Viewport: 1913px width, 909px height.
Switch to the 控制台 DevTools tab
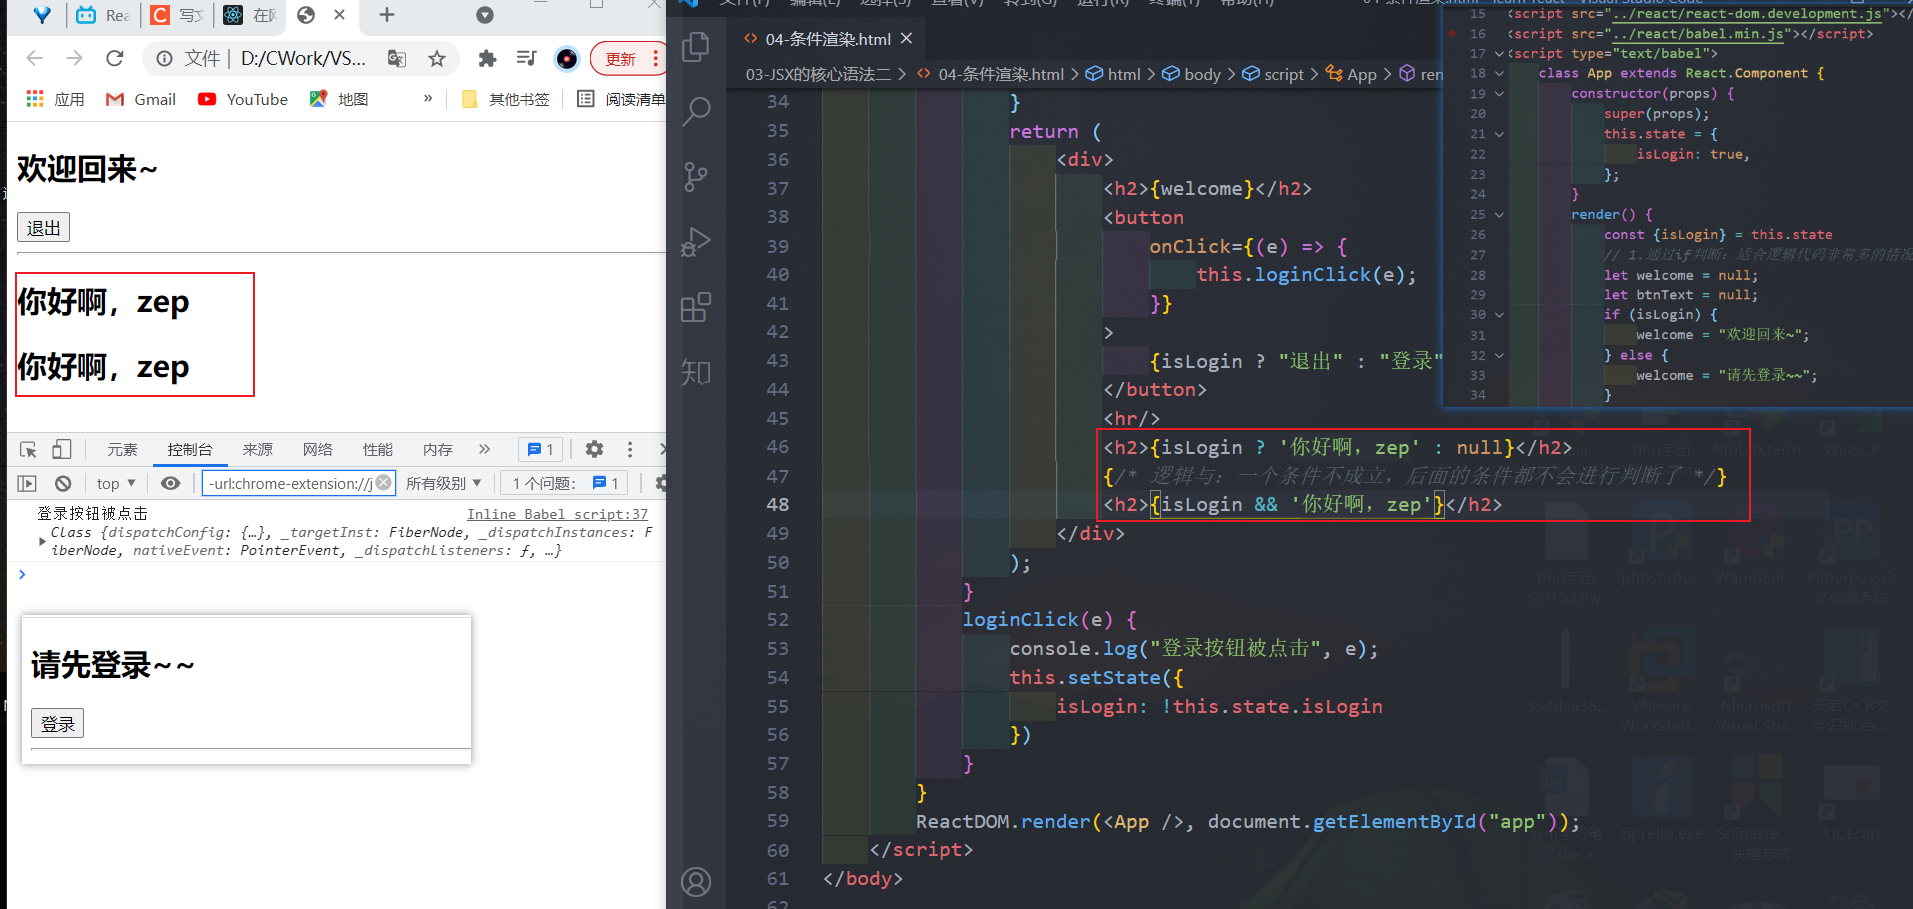pos(190,450)
